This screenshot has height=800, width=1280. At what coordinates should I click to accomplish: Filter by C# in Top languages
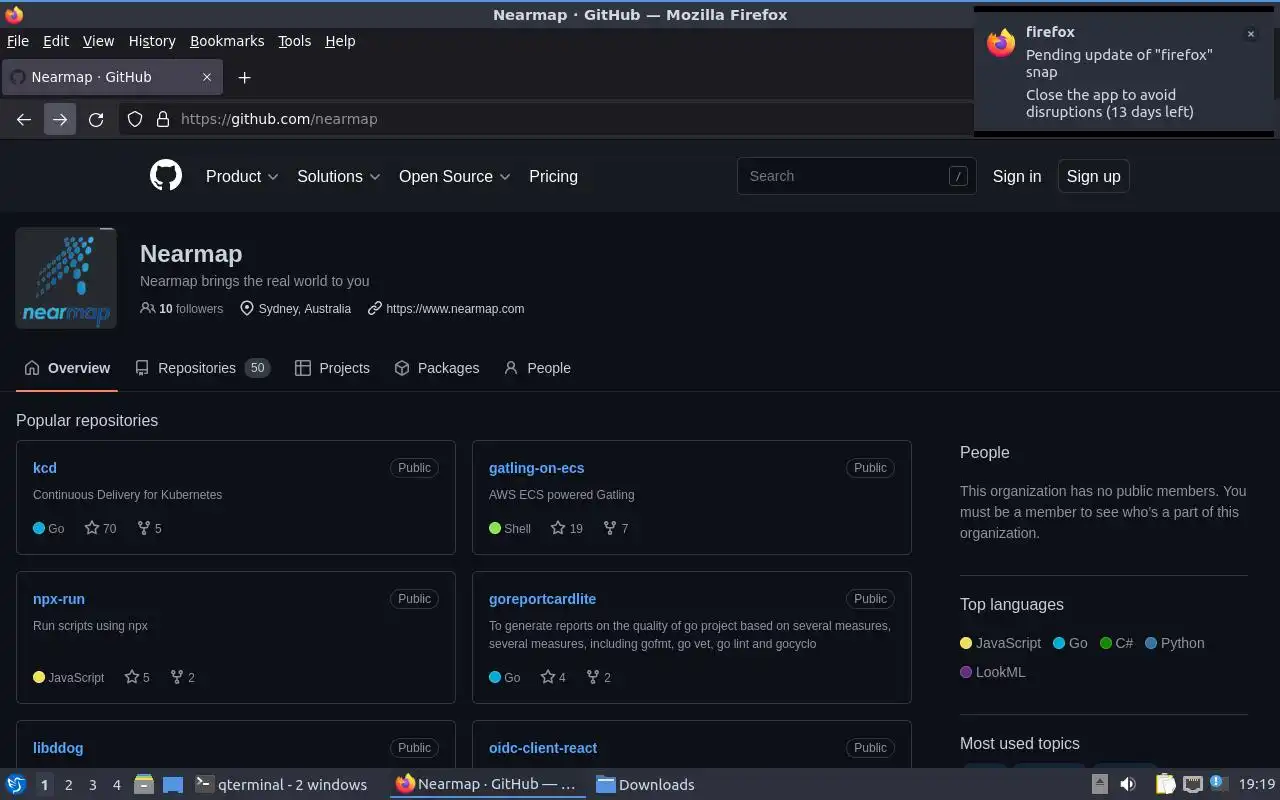[1116, 643]
